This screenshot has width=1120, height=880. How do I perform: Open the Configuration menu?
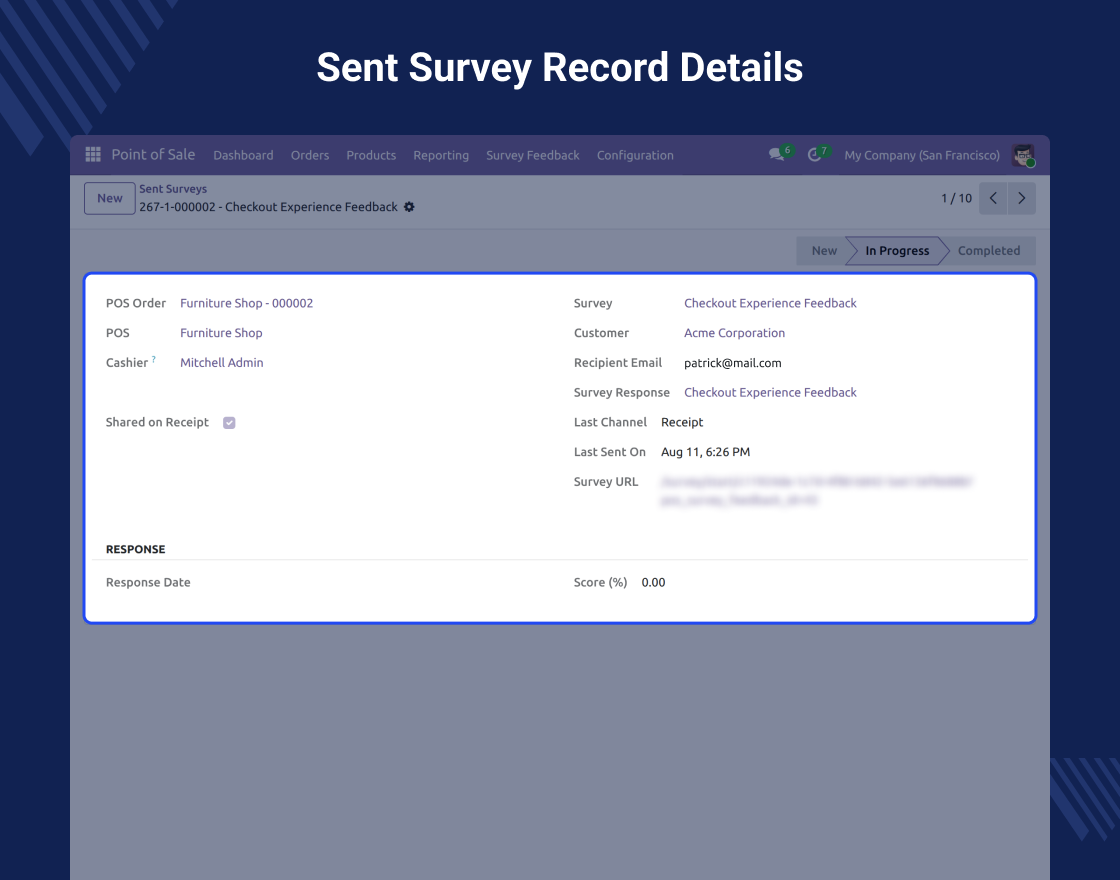(x=635, y=155)
